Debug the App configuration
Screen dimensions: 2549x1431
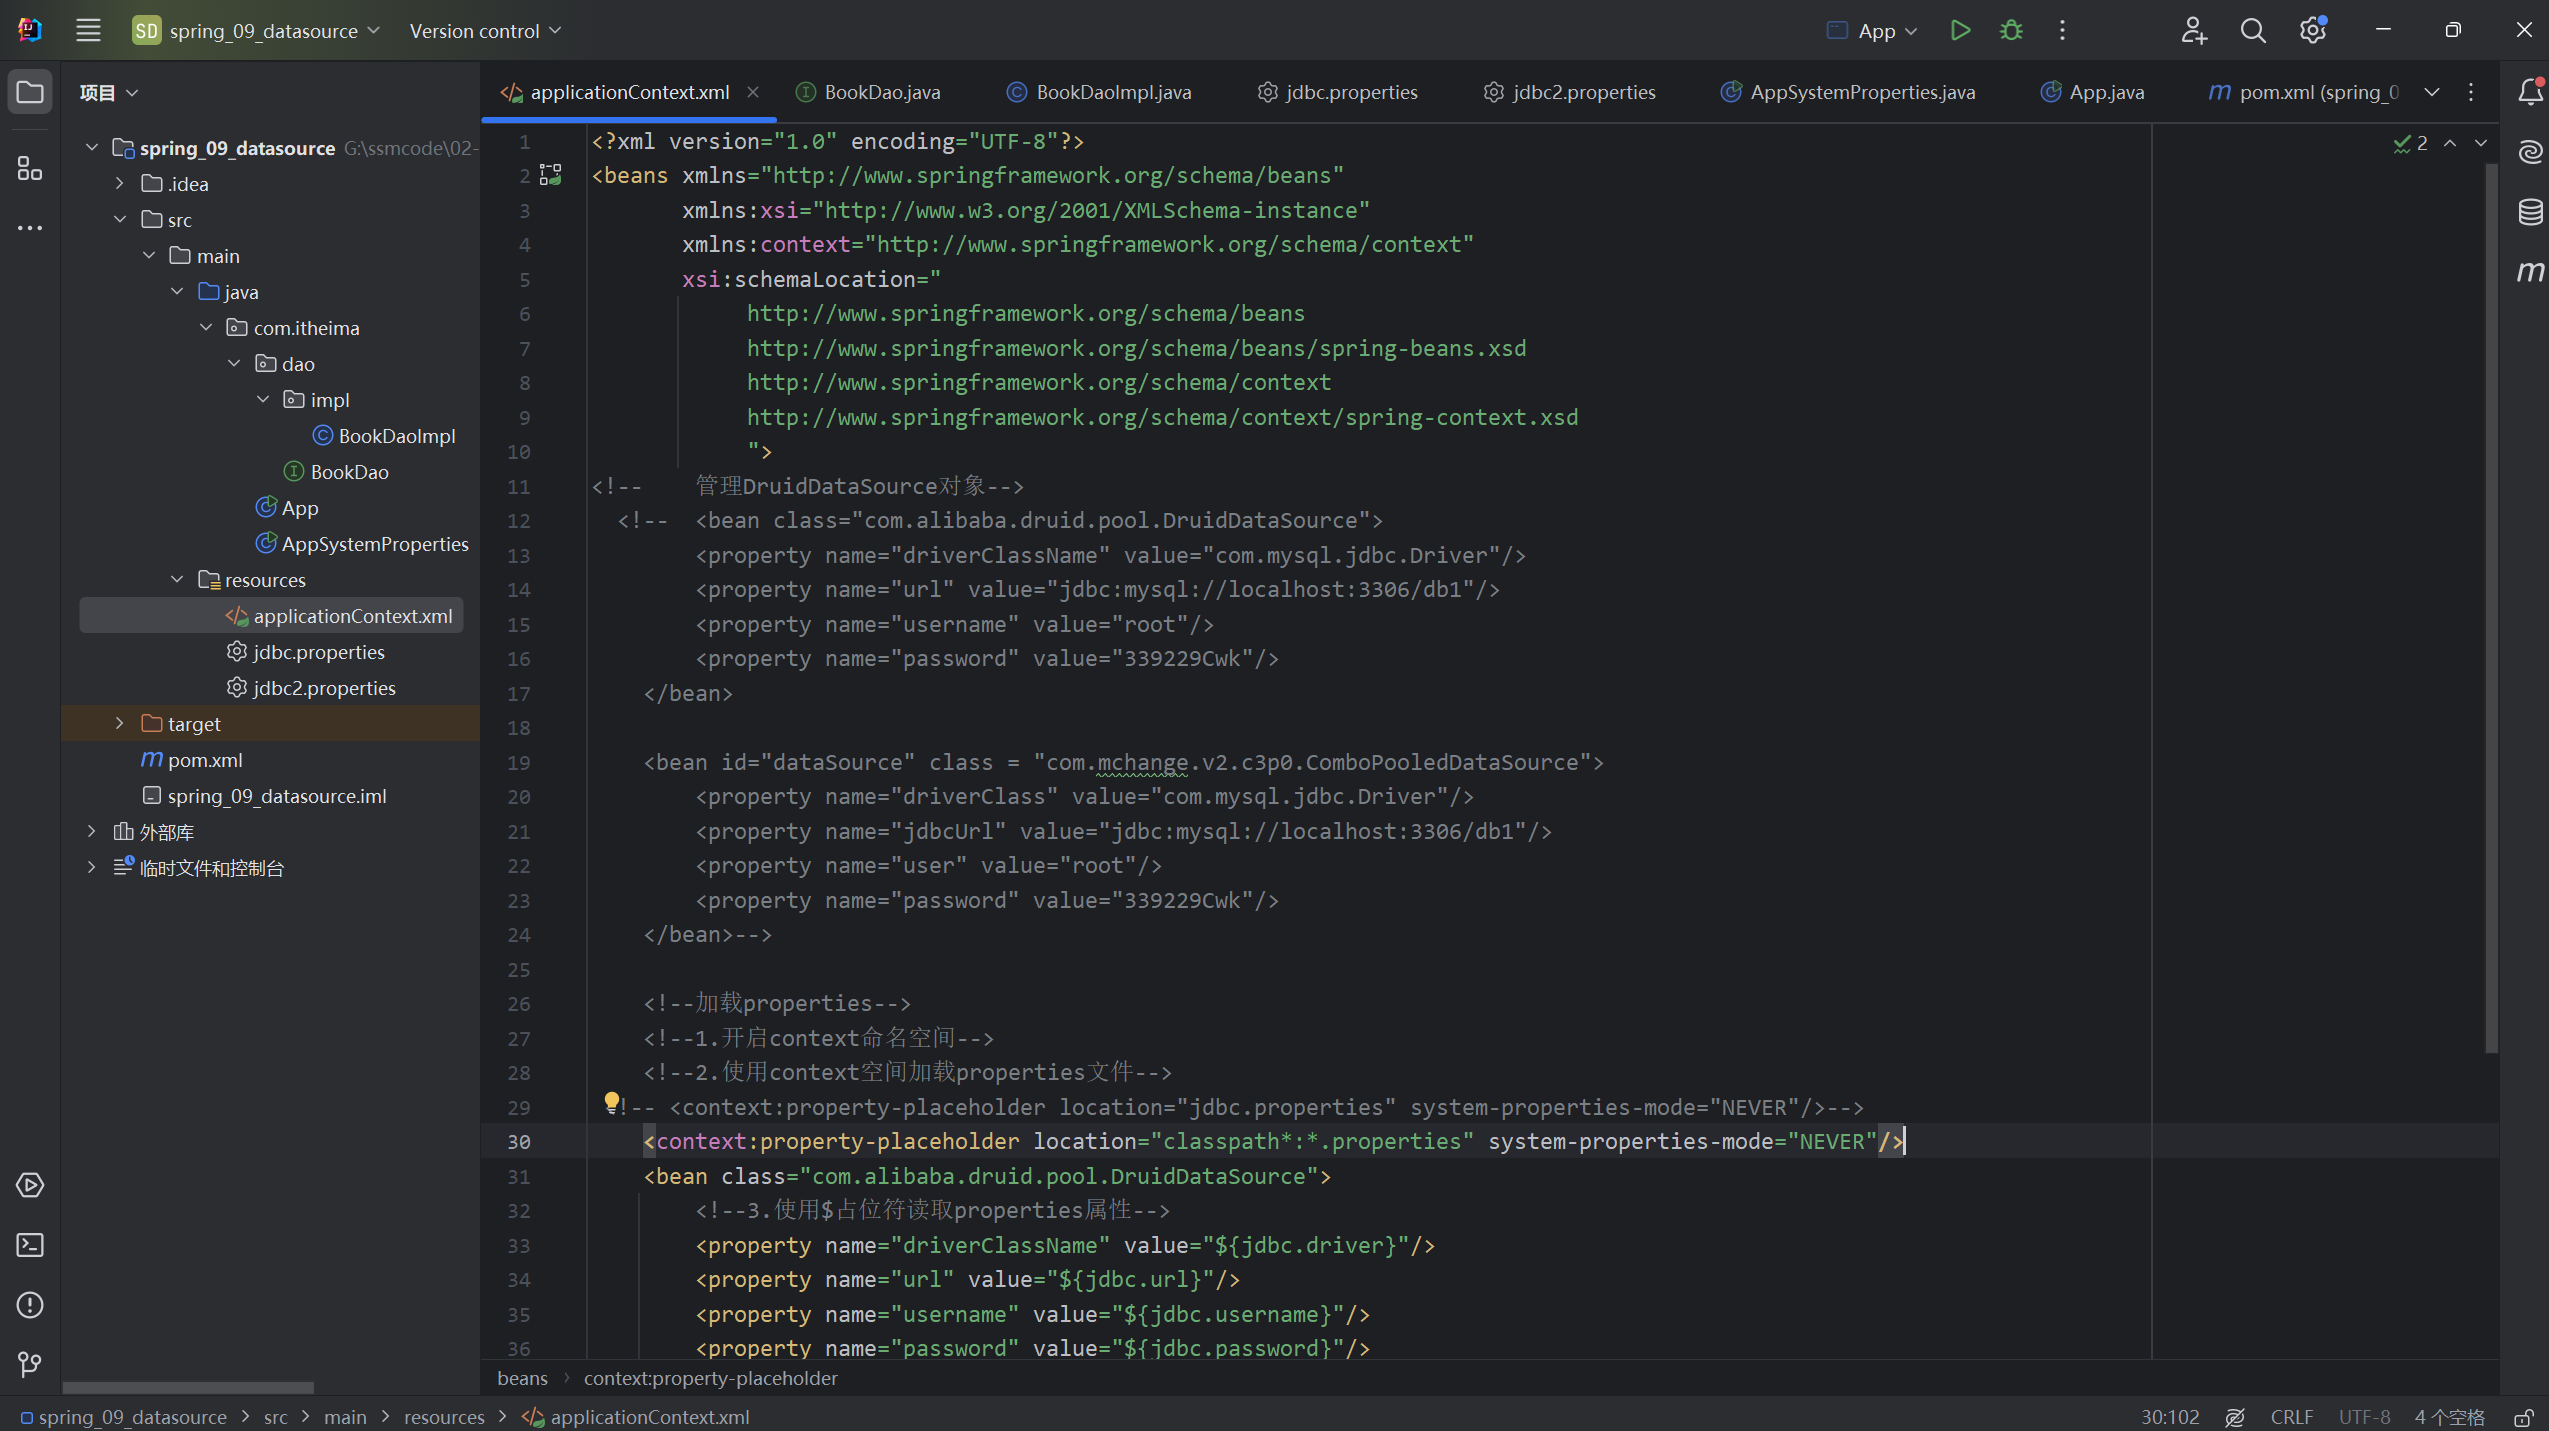tap(2011, 30)
